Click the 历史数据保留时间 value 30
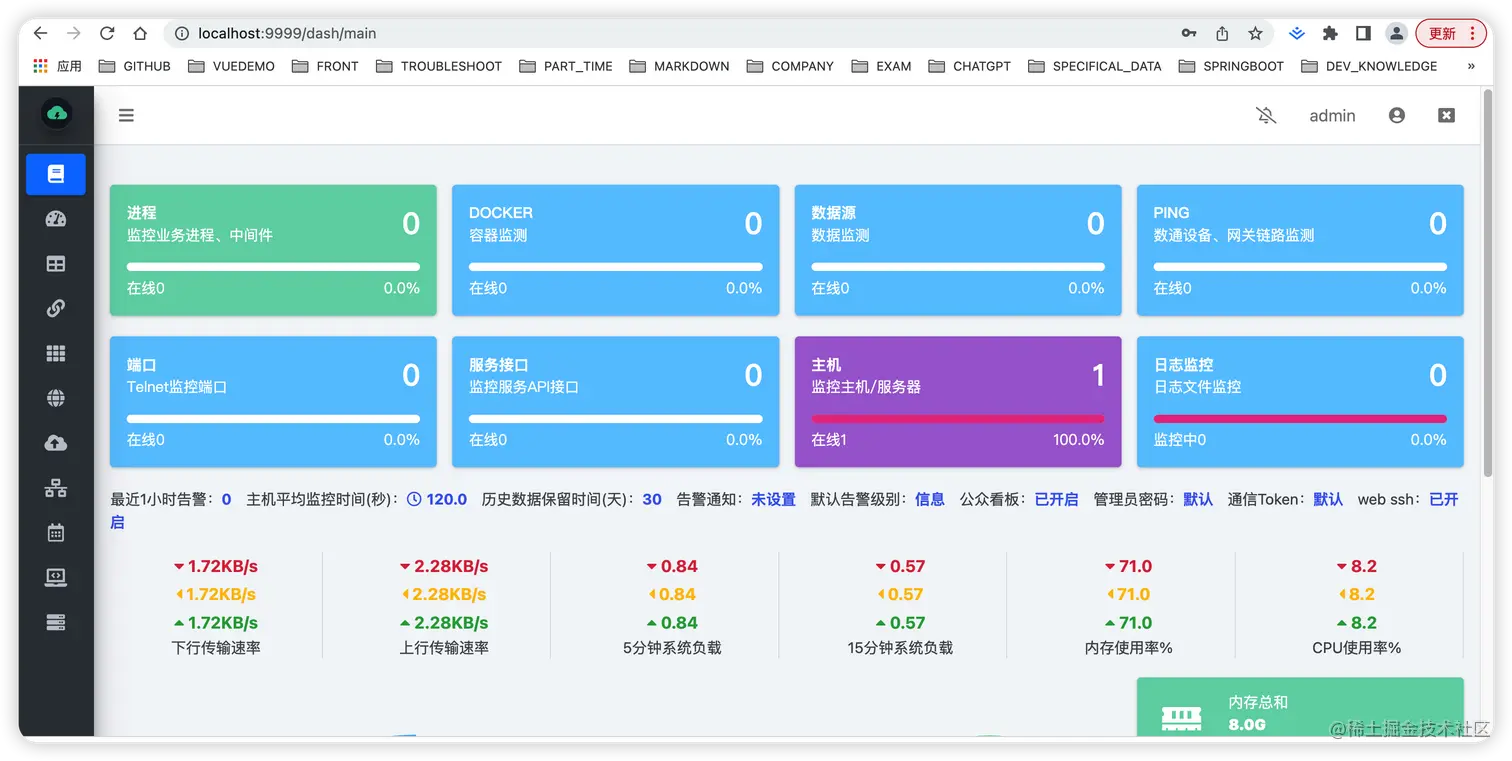The image size is (1512, 761). 652,499
